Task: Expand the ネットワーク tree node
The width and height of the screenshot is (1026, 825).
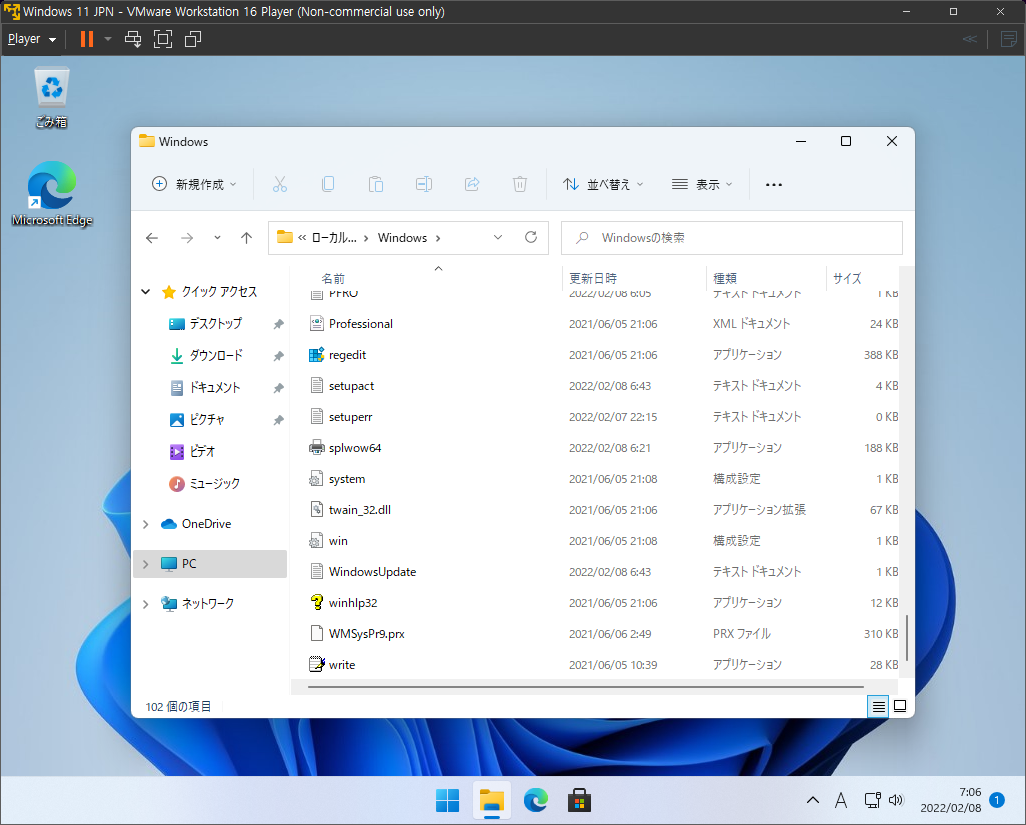Action: pyautogui.click(x=145, y=604)
